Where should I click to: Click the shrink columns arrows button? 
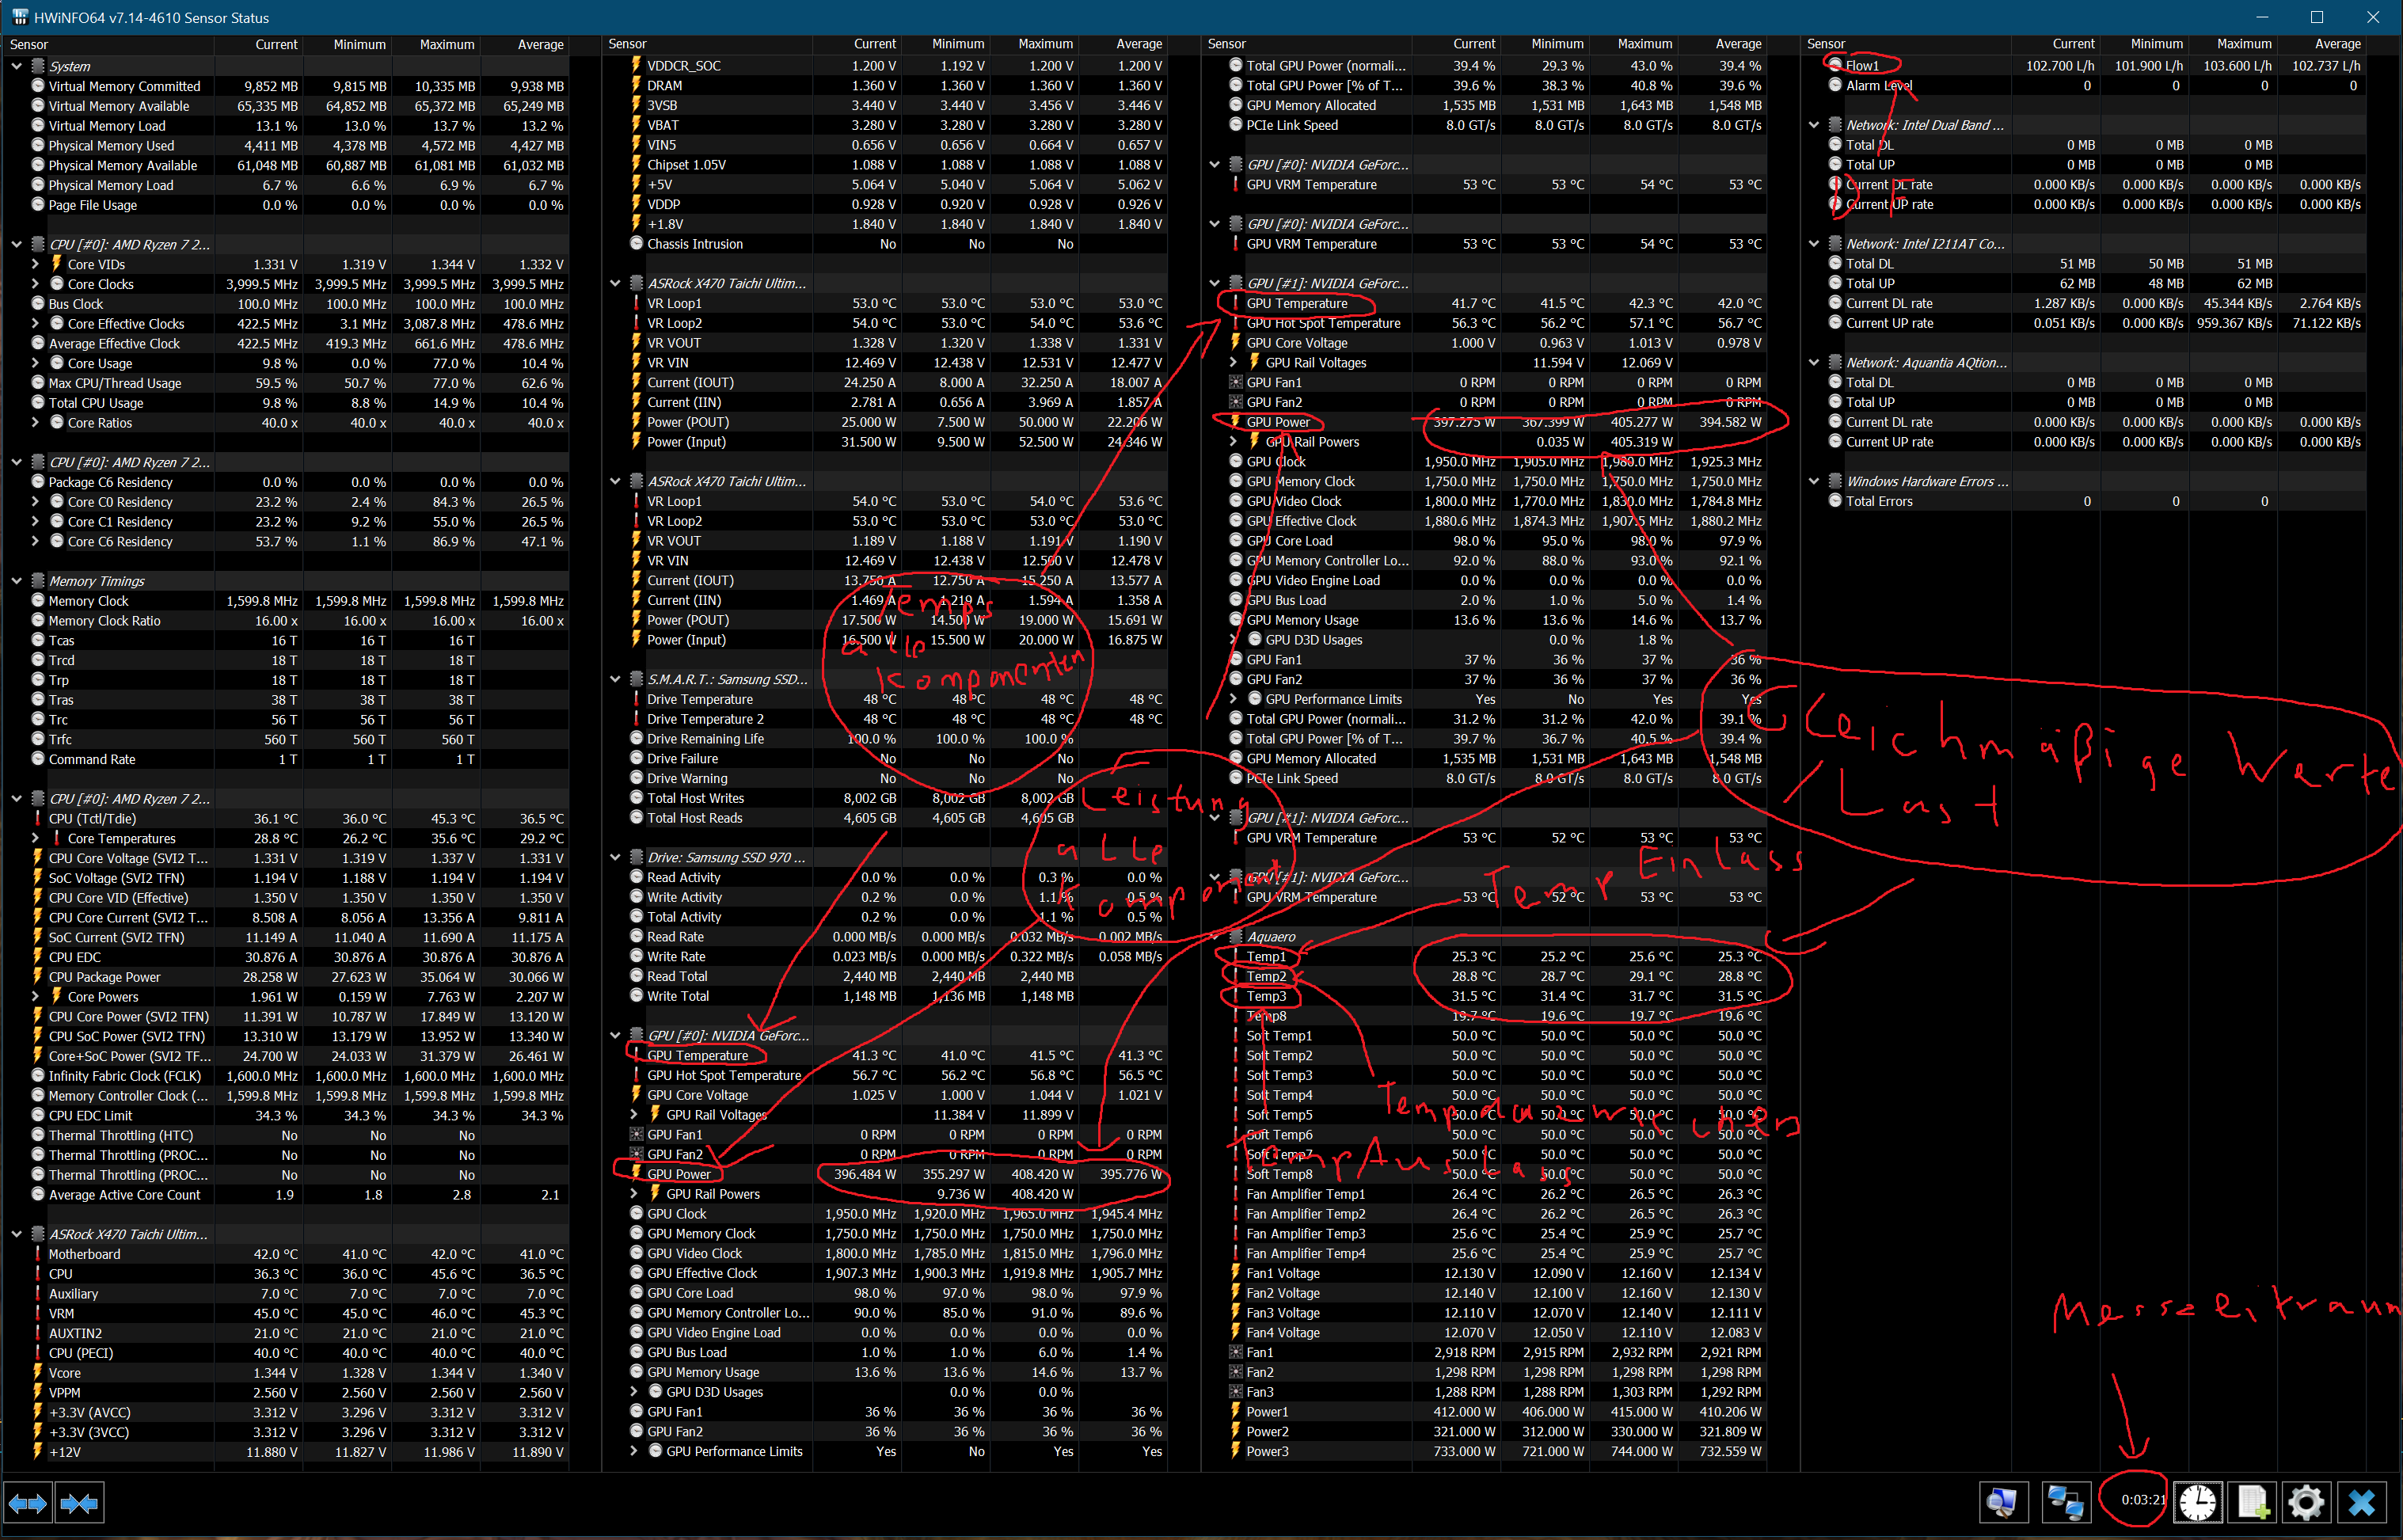[x=79, y=1502]
